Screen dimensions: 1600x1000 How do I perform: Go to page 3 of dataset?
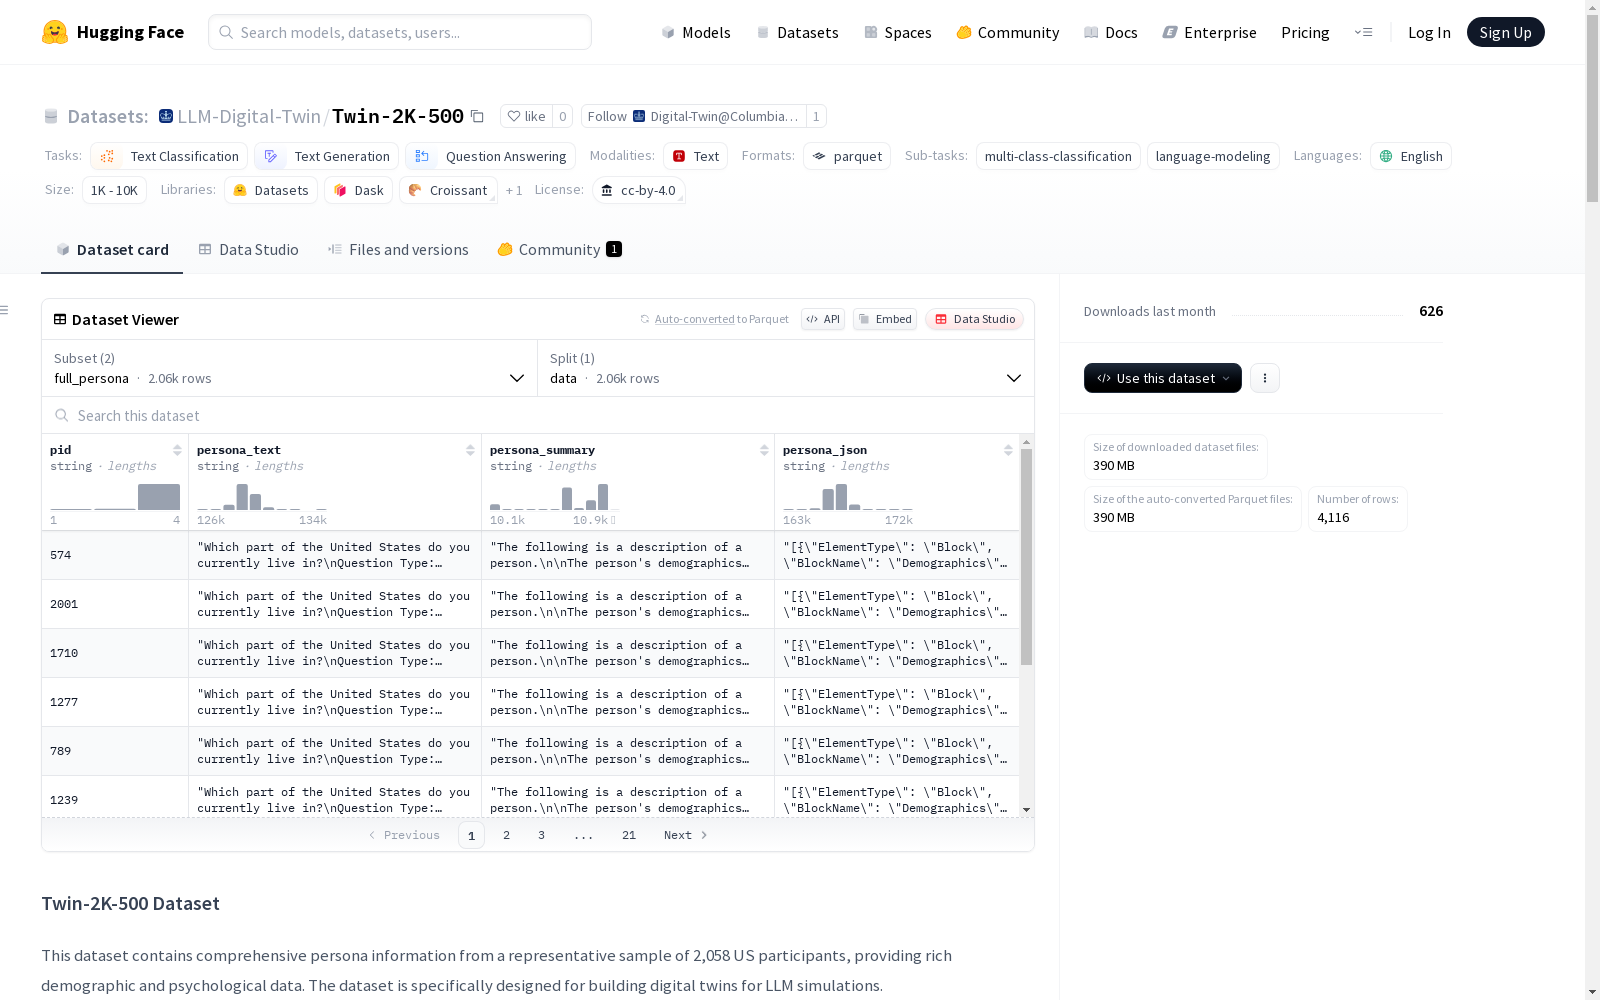[x=541, y=835]
